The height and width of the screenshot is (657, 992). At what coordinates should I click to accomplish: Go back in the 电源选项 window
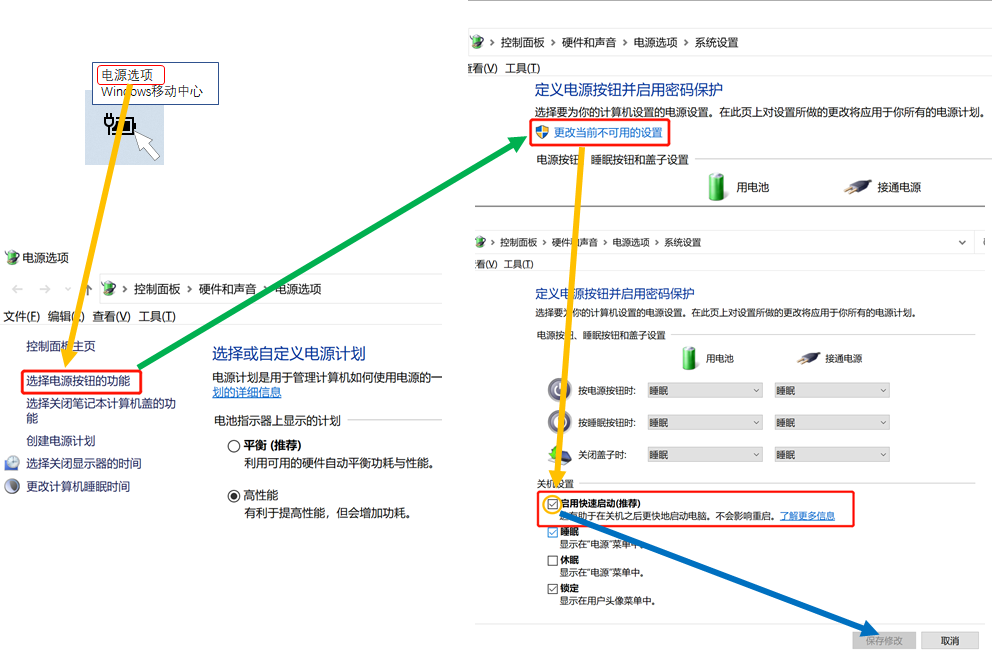pos(18,289)
